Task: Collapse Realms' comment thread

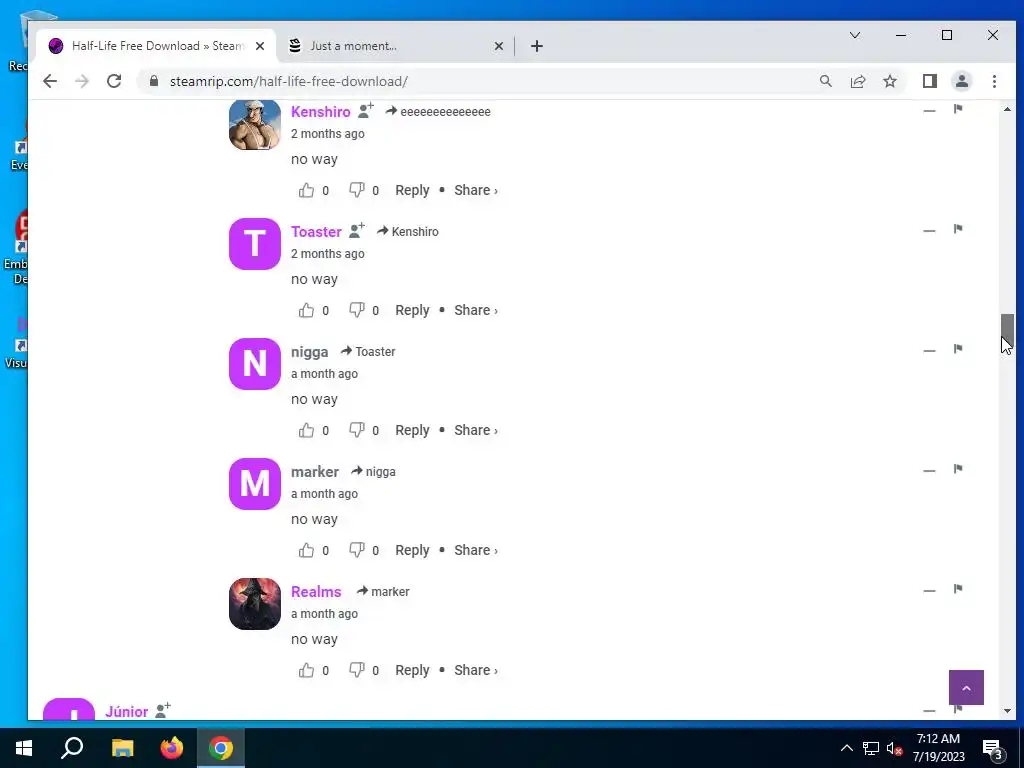Action: pyautogui.click(x=929, y=591)
